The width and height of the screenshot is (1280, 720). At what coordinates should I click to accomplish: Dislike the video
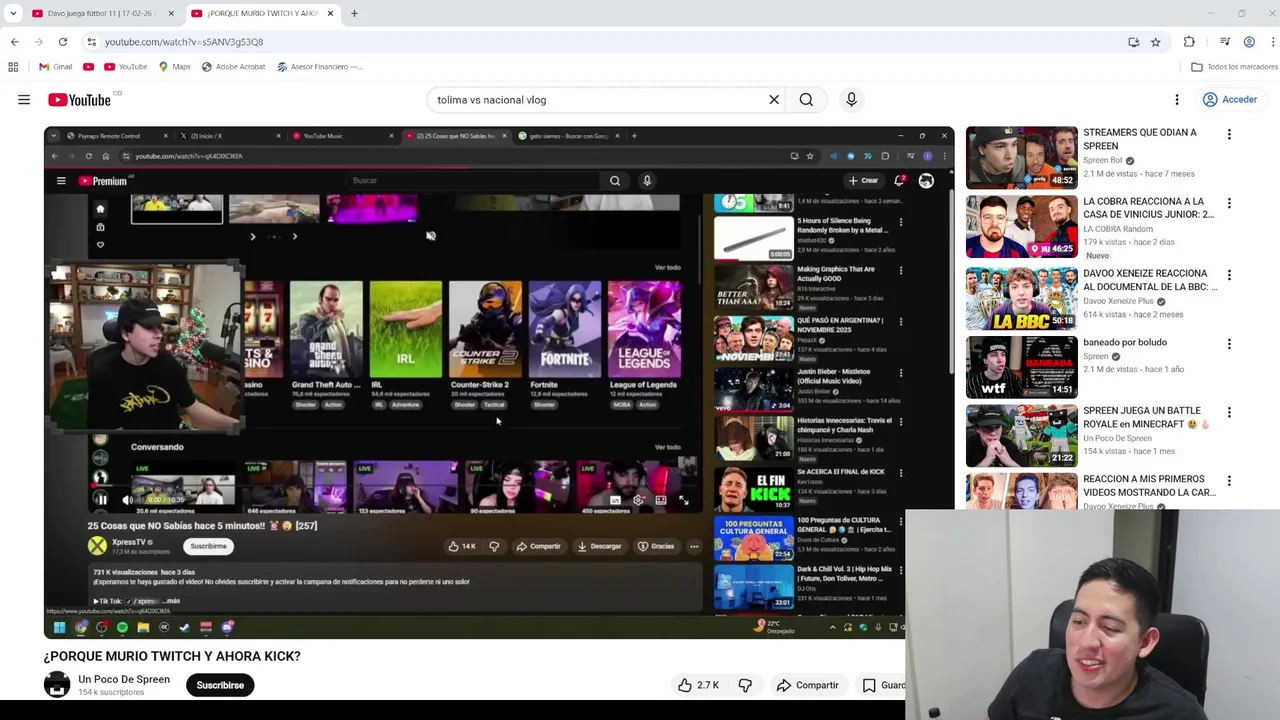[x=745, y=685]
